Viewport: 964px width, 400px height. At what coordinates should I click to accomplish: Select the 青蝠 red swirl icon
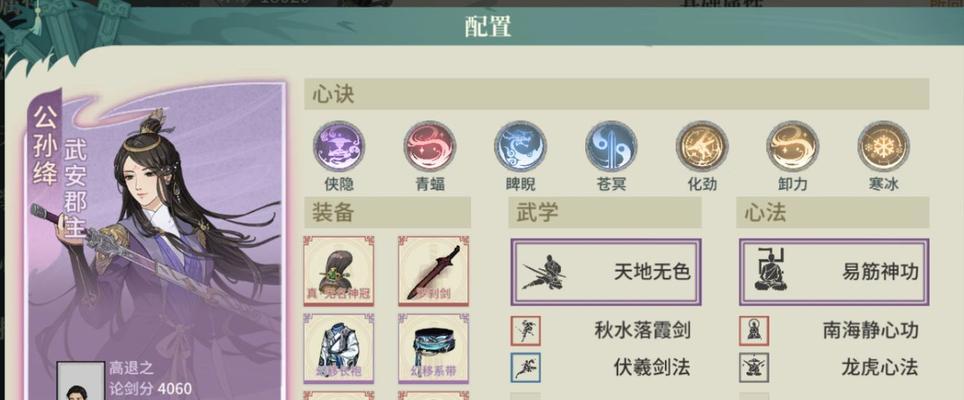430,147
